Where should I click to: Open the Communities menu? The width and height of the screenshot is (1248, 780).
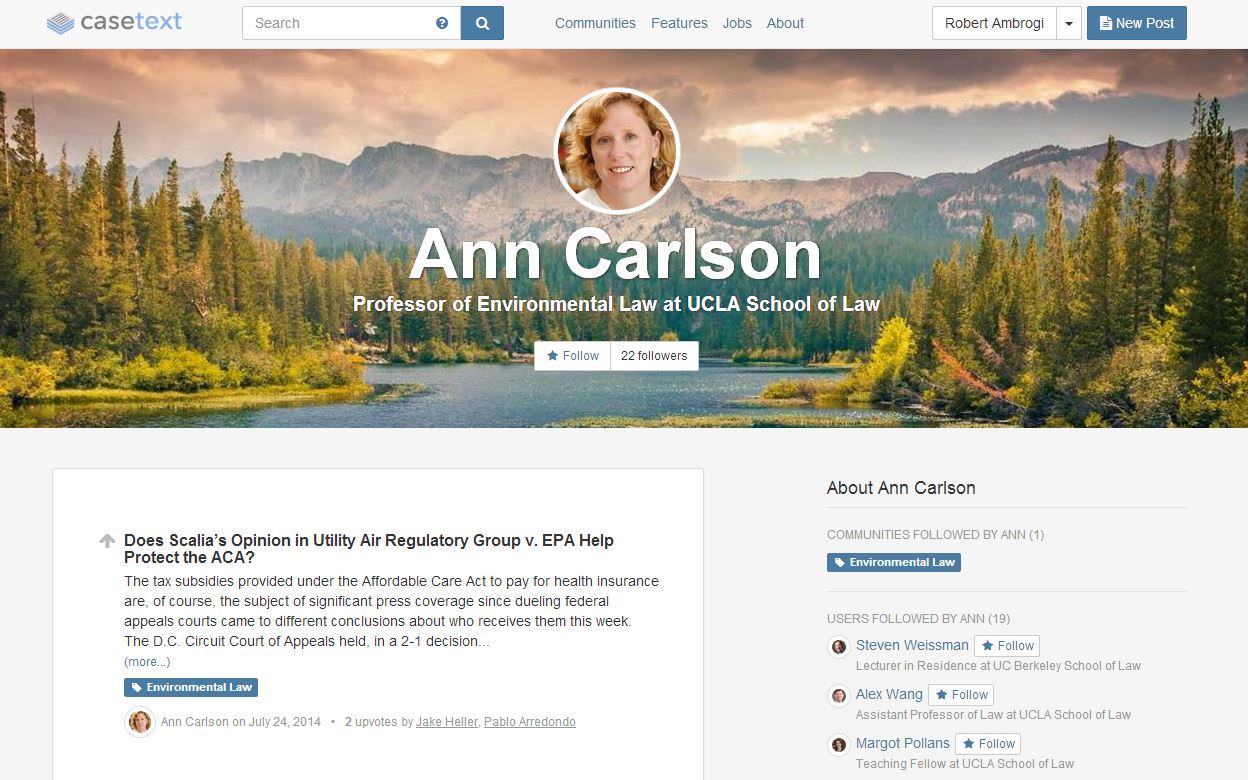pos(595,23)
